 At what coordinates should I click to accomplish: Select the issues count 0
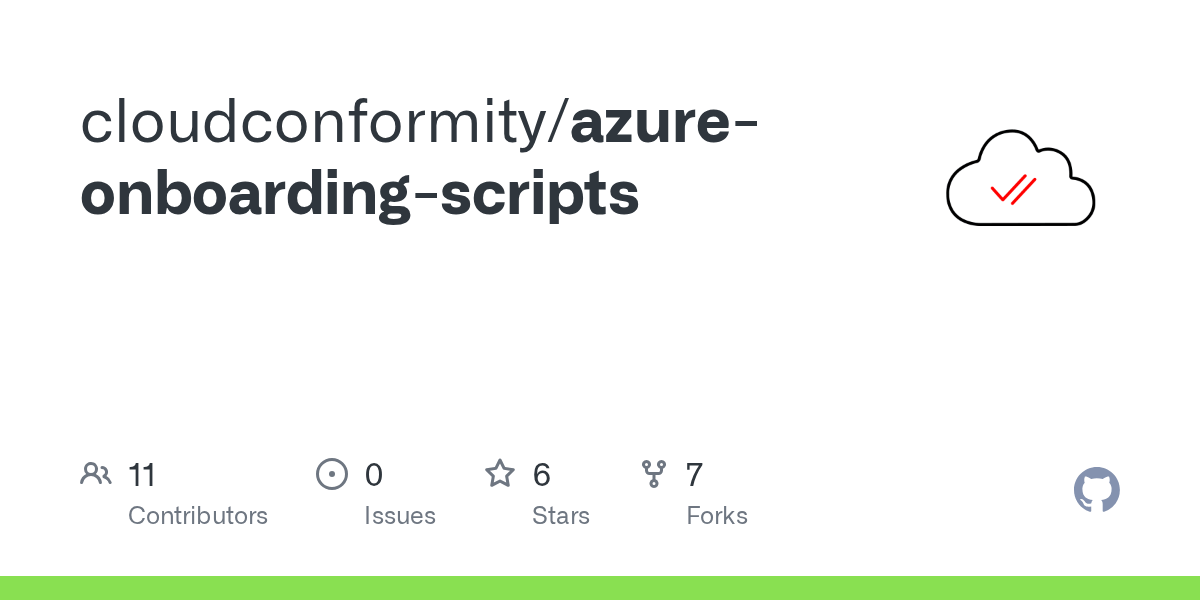(x=374, y=474)
